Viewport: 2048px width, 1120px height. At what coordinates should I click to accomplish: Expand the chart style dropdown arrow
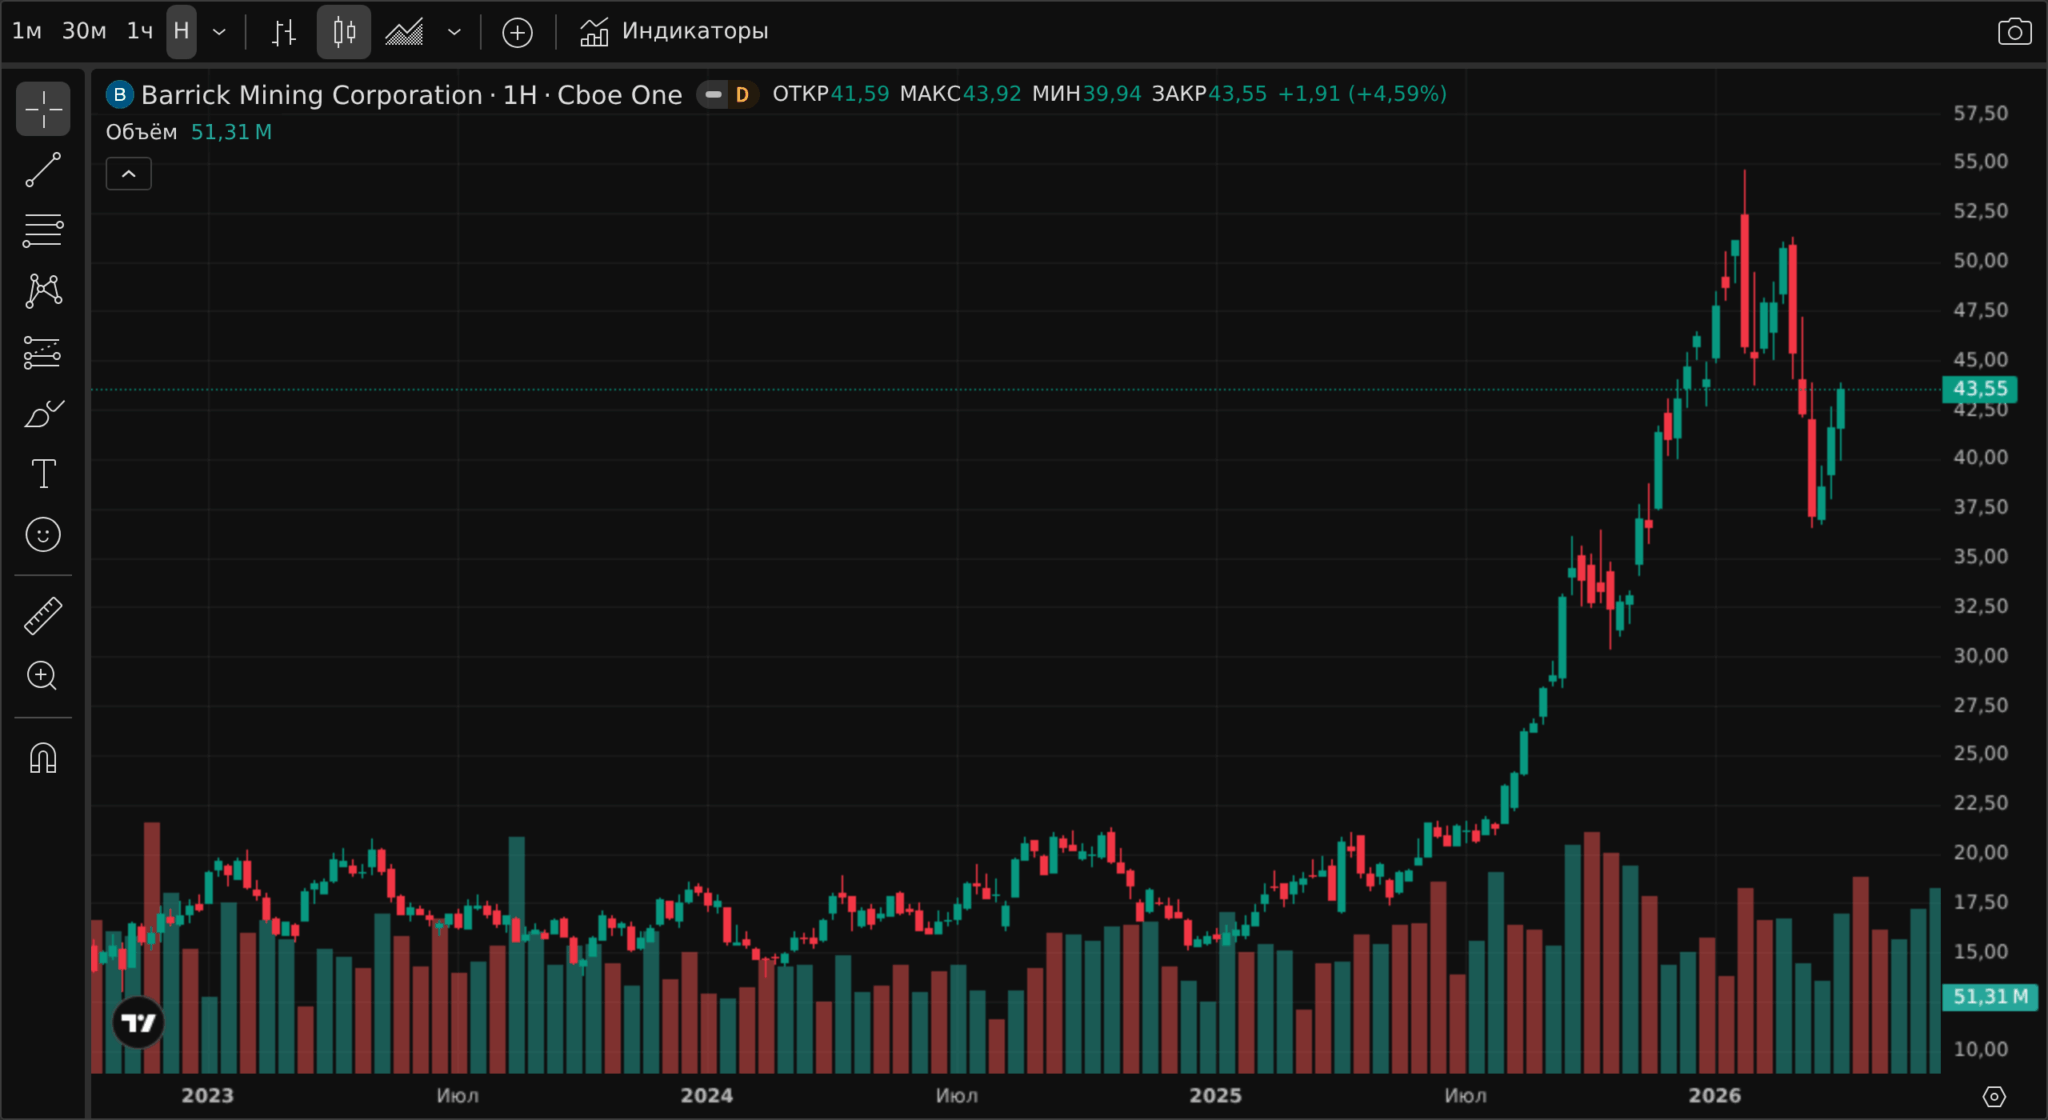[x=454, y=32]
